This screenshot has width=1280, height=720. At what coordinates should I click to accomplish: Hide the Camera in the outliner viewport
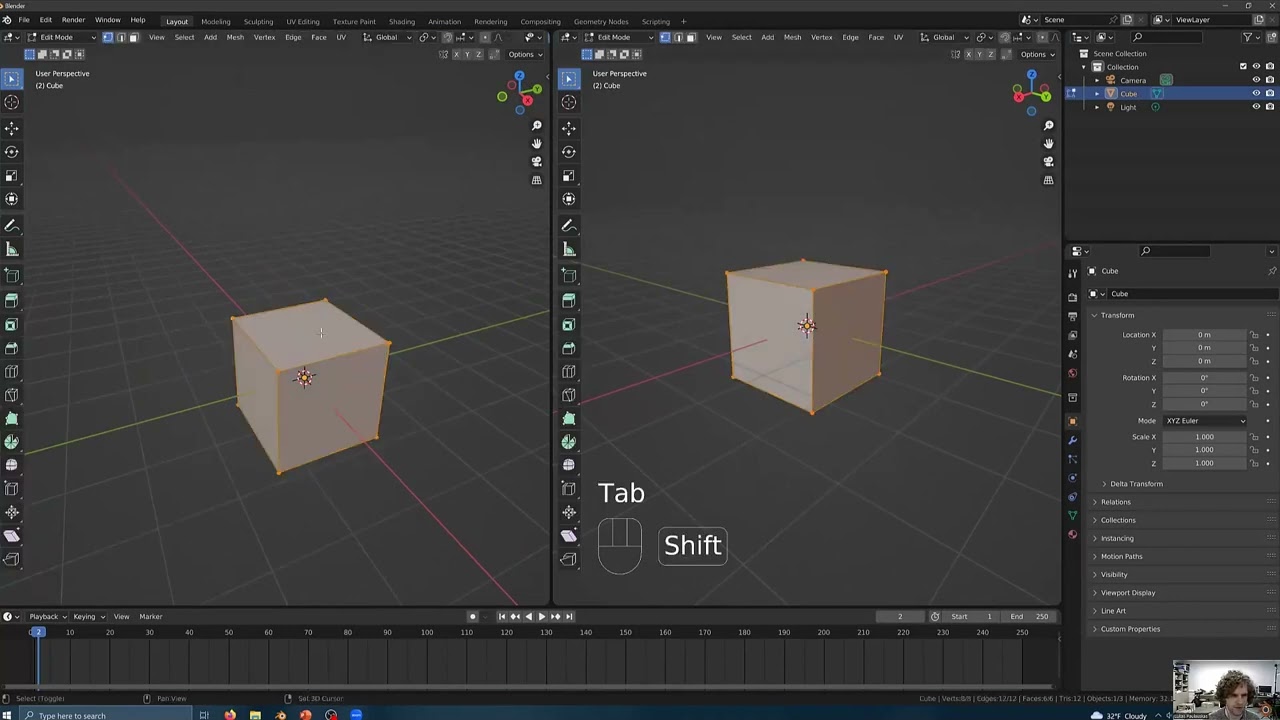tap(1257, 80)
